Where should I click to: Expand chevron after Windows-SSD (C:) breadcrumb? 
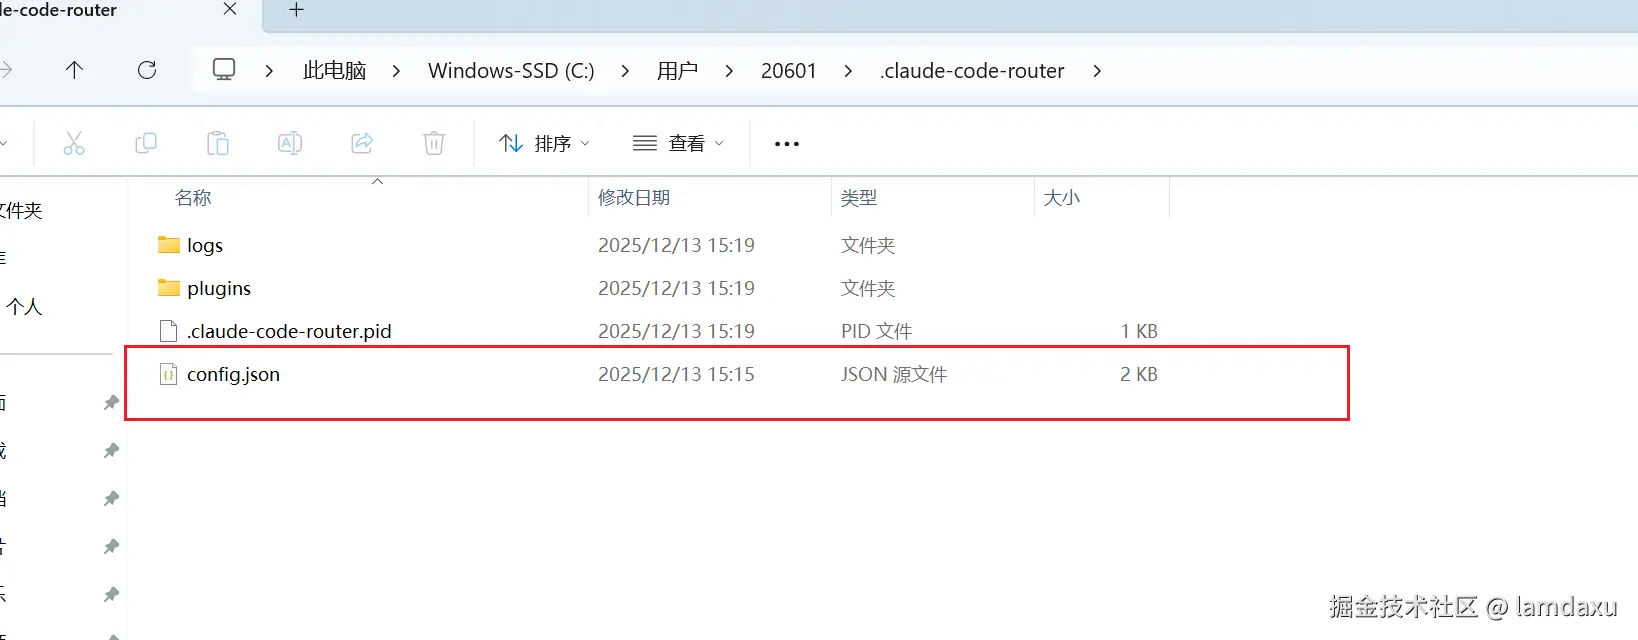[x=625, y=71]
